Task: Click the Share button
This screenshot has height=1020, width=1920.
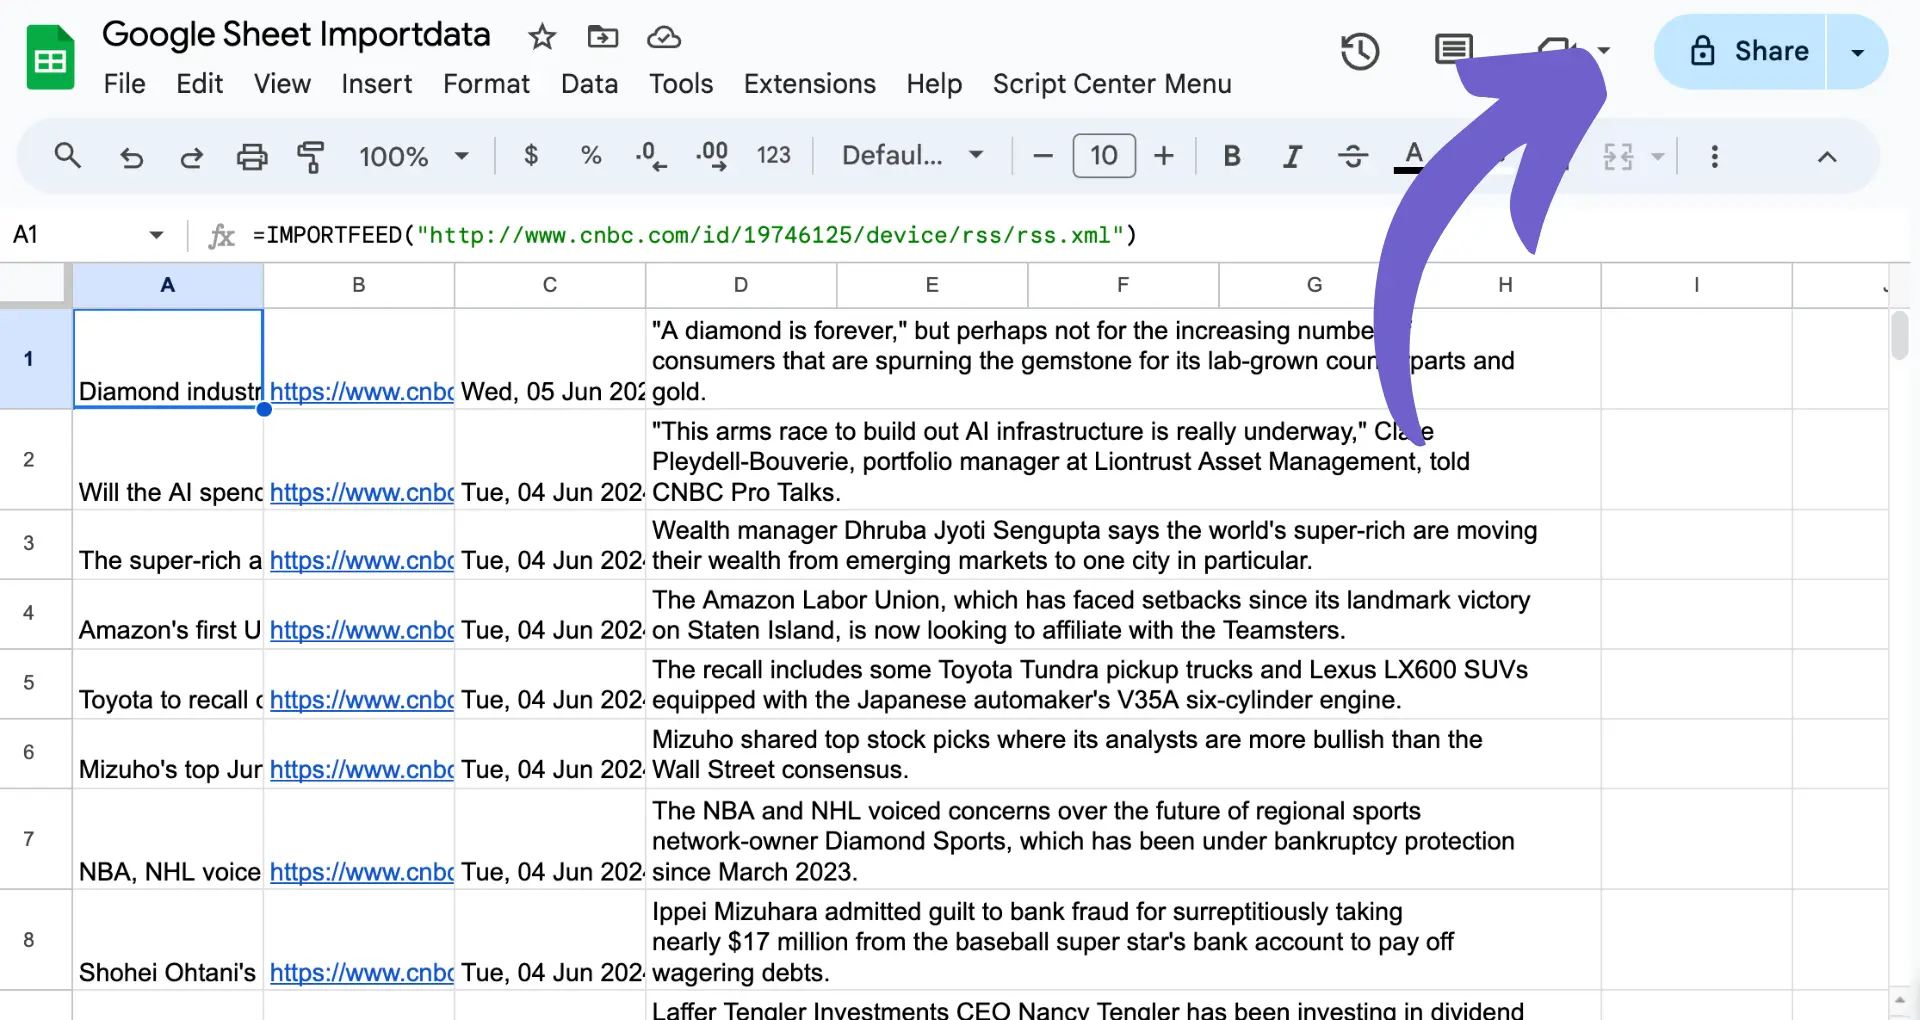Action: pos(1741,51)
